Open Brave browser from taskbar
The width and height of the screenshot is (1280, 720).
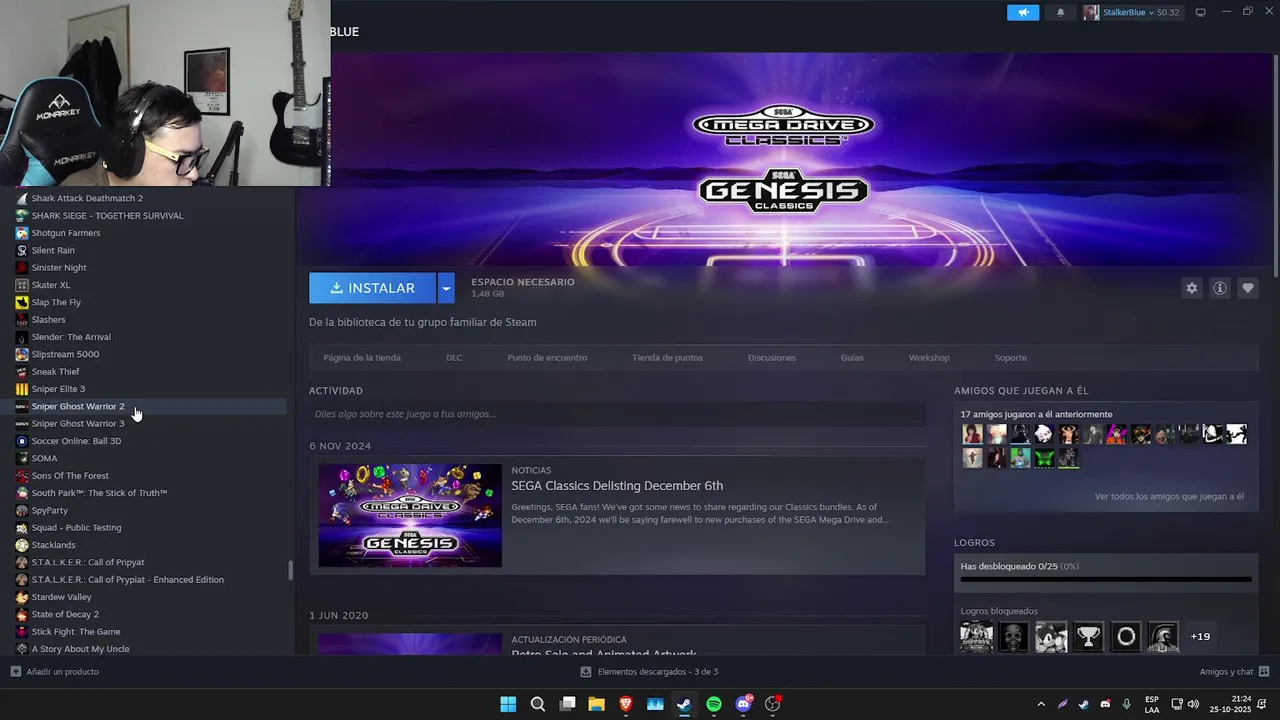pyautogui.click(x=626, y=704)
